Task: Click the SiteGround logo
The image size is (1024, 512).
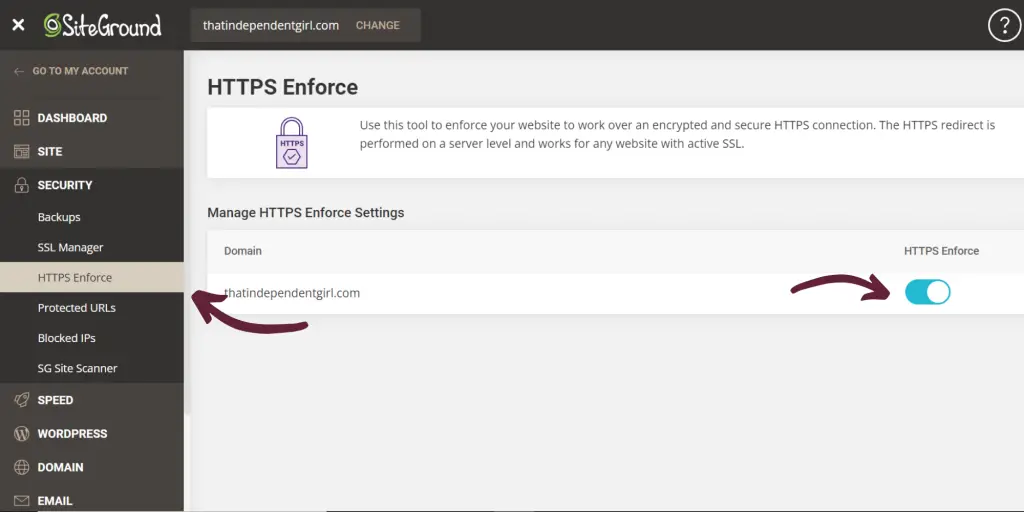Action: coord(103,25)
